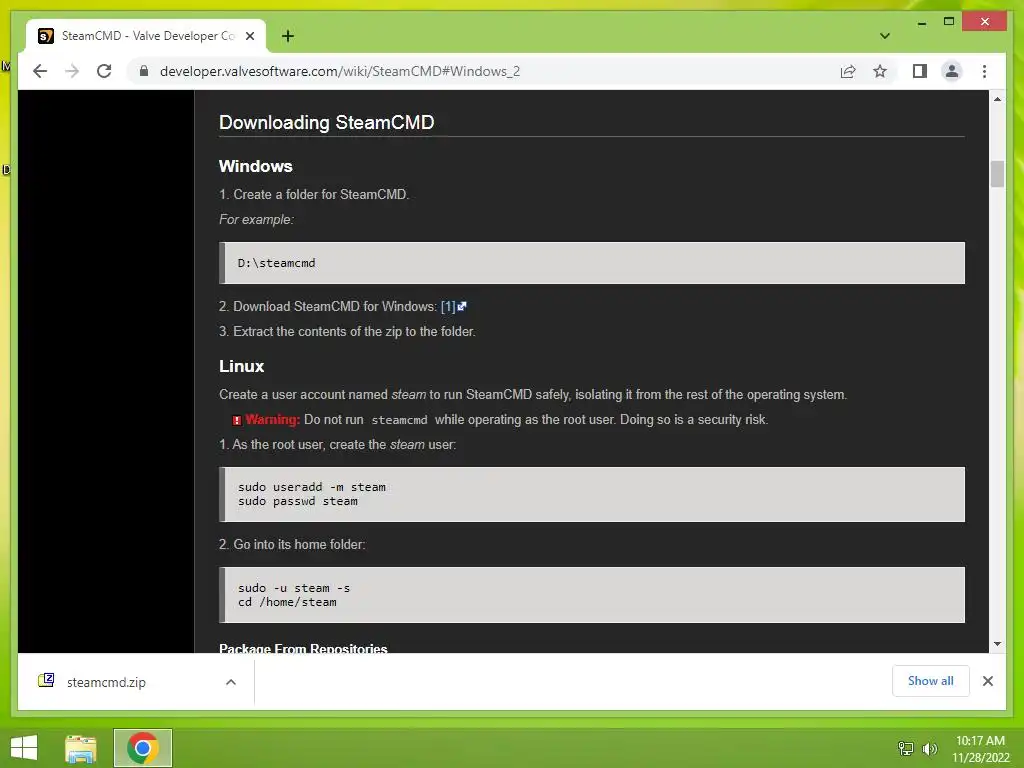Image resolution: width=1024 pixels, height=768 pixels.
Task: Click the address bar URL
Action: click(x=340, y=71)
